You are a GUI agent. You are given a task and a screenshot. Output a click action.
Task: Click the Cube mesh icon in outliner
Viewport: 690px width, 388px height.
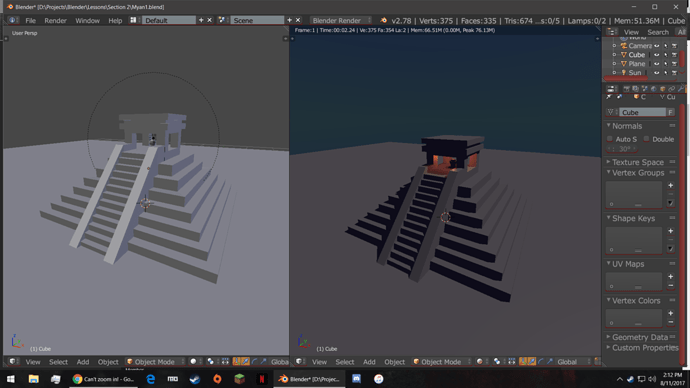(x=624, y=55)
